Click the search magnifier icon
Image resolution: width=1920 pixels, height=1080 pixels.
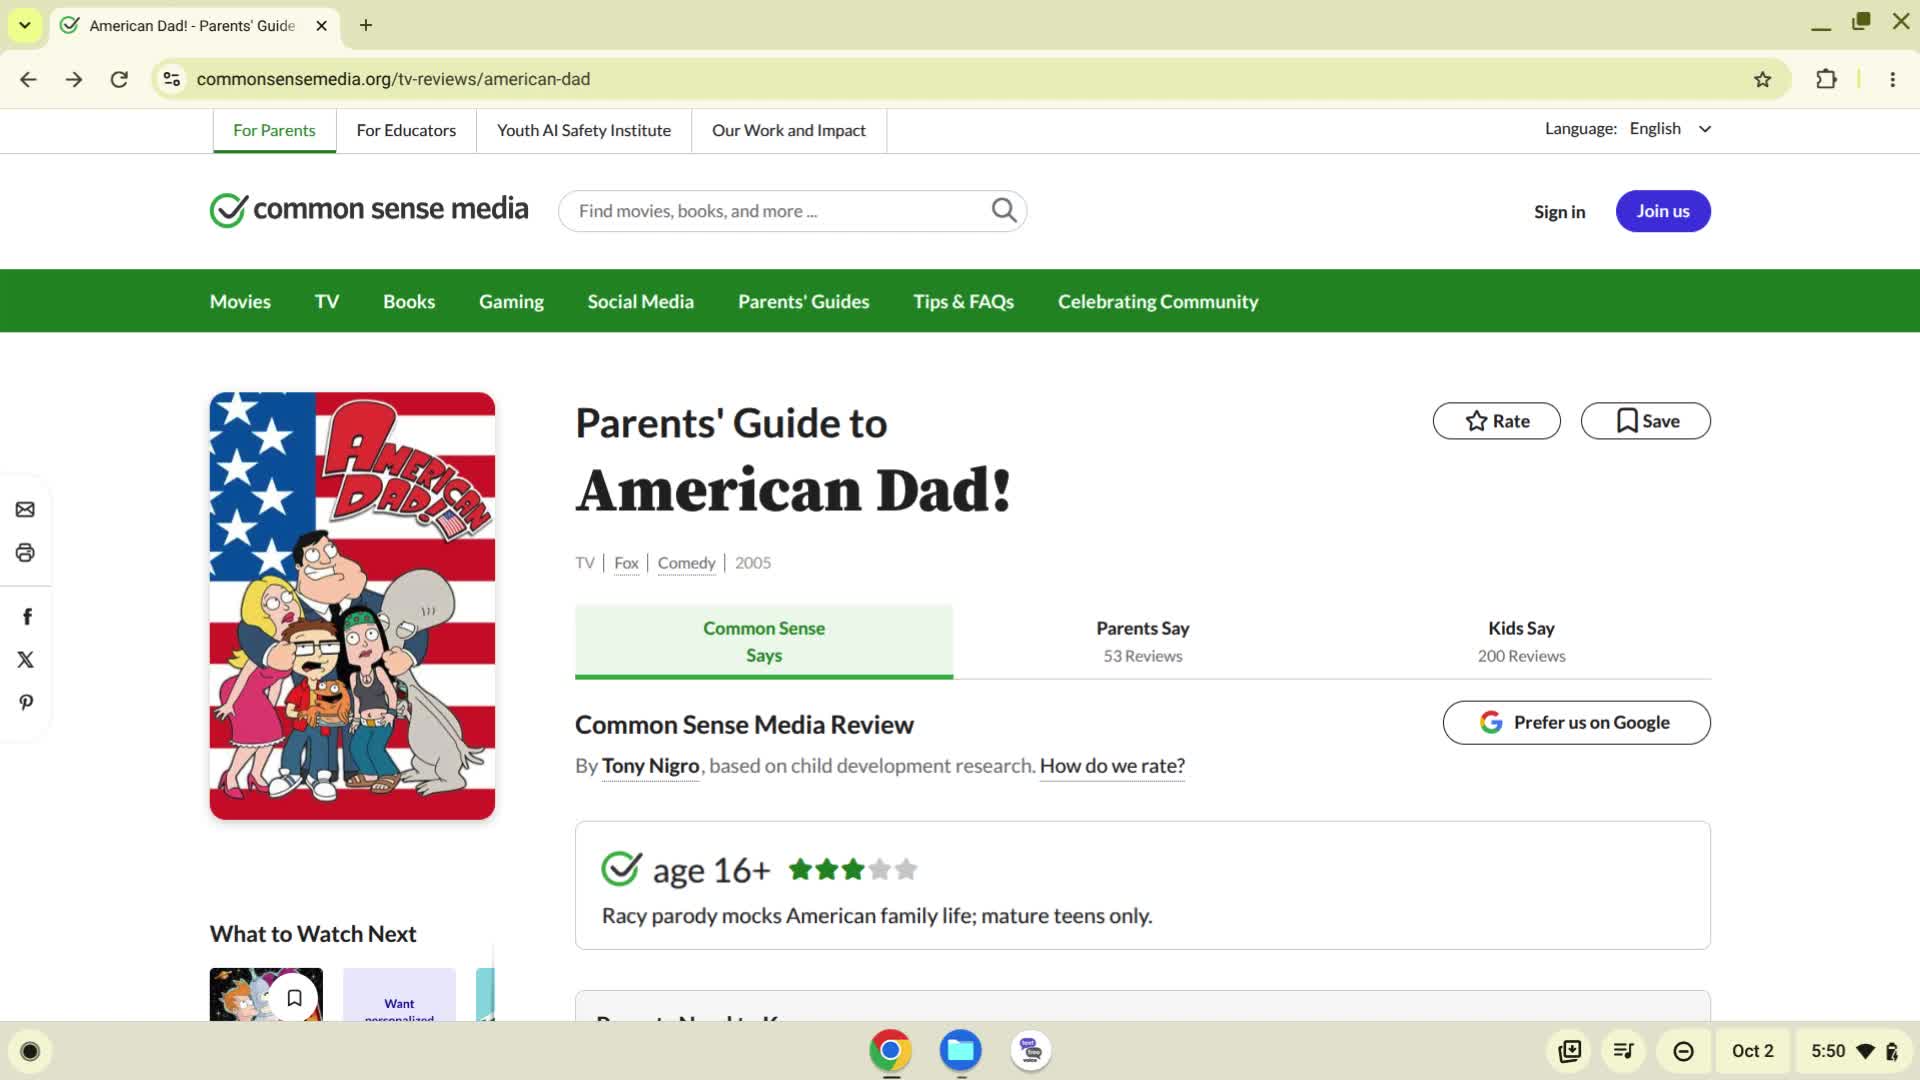pyautogui.click(x=1004, y=210)
